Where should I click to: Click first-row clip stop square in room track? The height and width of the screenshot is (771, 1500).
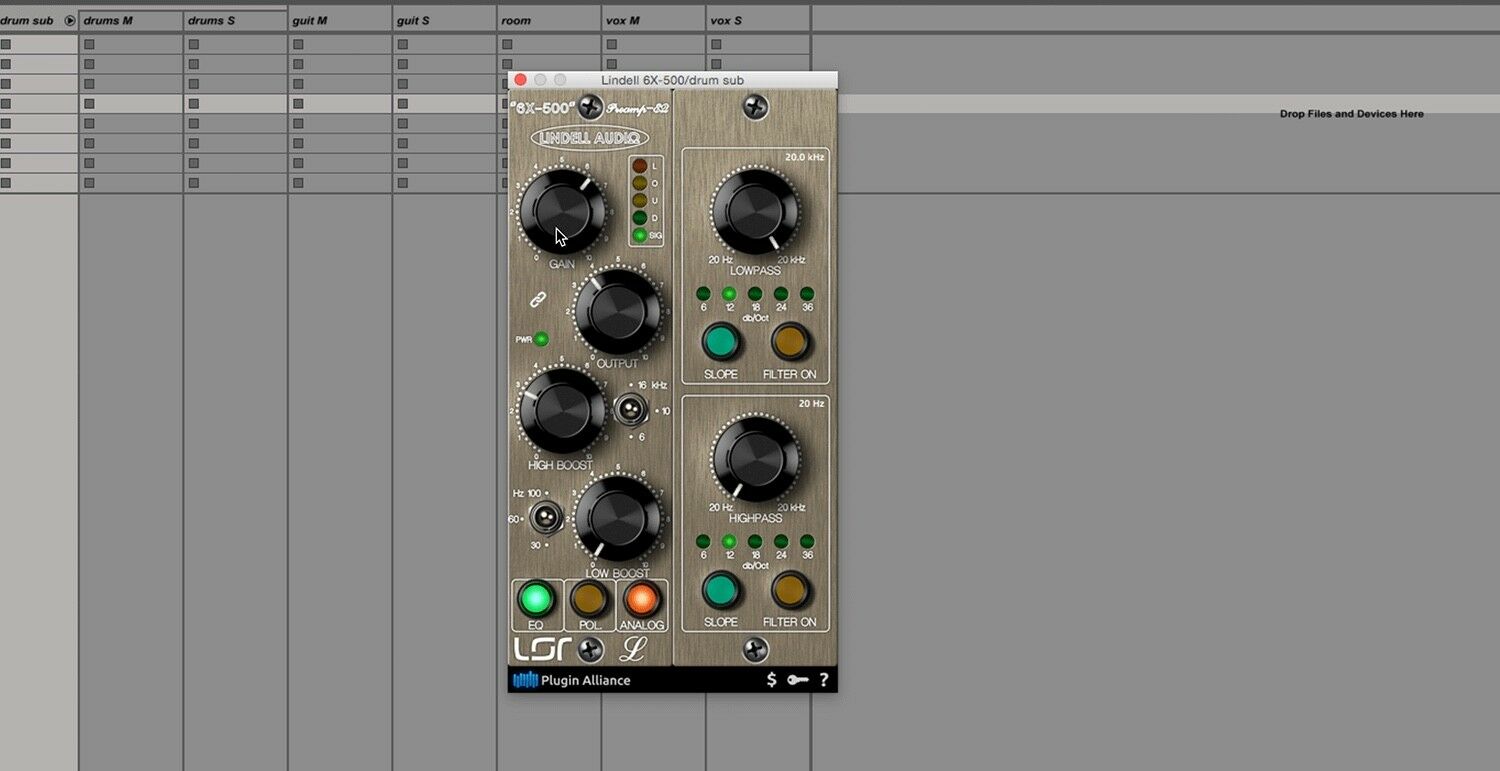(x=507, y=44)
